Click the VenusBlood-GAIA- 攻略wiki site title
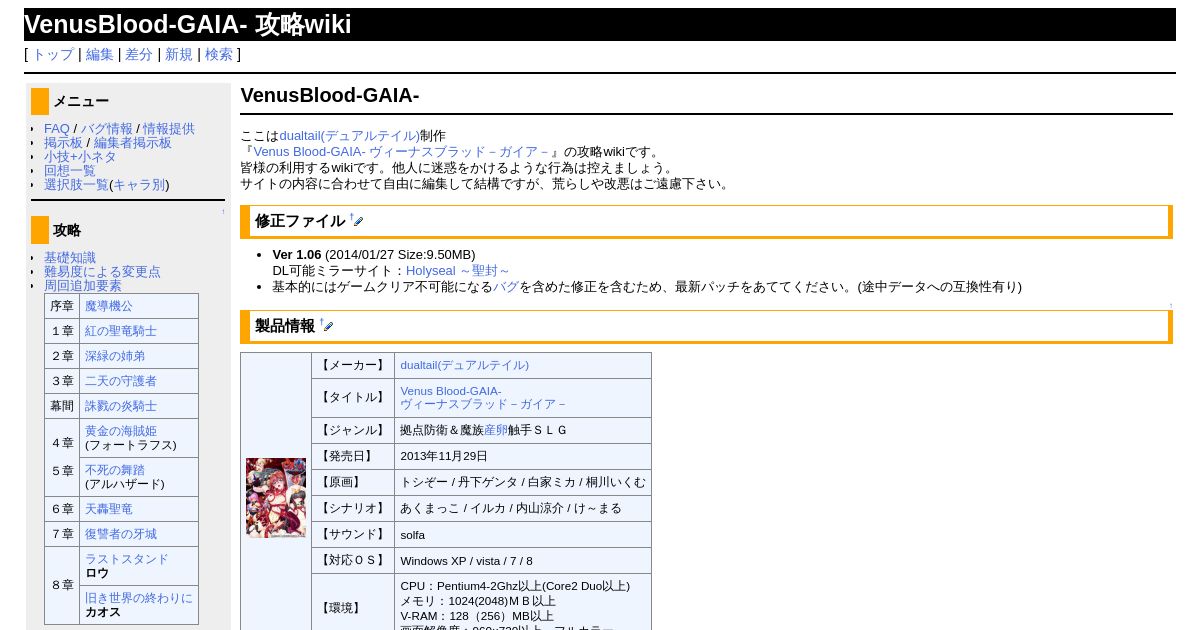This screenshot has width=1200, height=630. tap(188, 25)
